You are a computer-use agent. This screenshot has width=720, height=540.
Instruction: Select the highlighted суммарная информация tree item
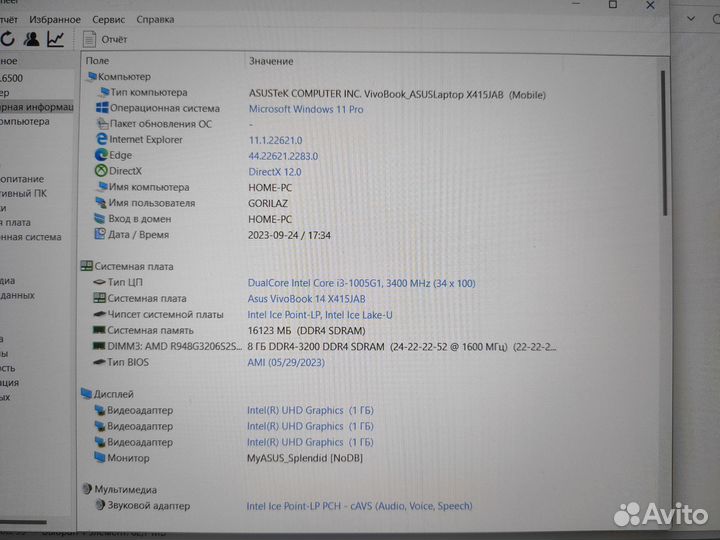pyautogui.click(x=36, y=107)
